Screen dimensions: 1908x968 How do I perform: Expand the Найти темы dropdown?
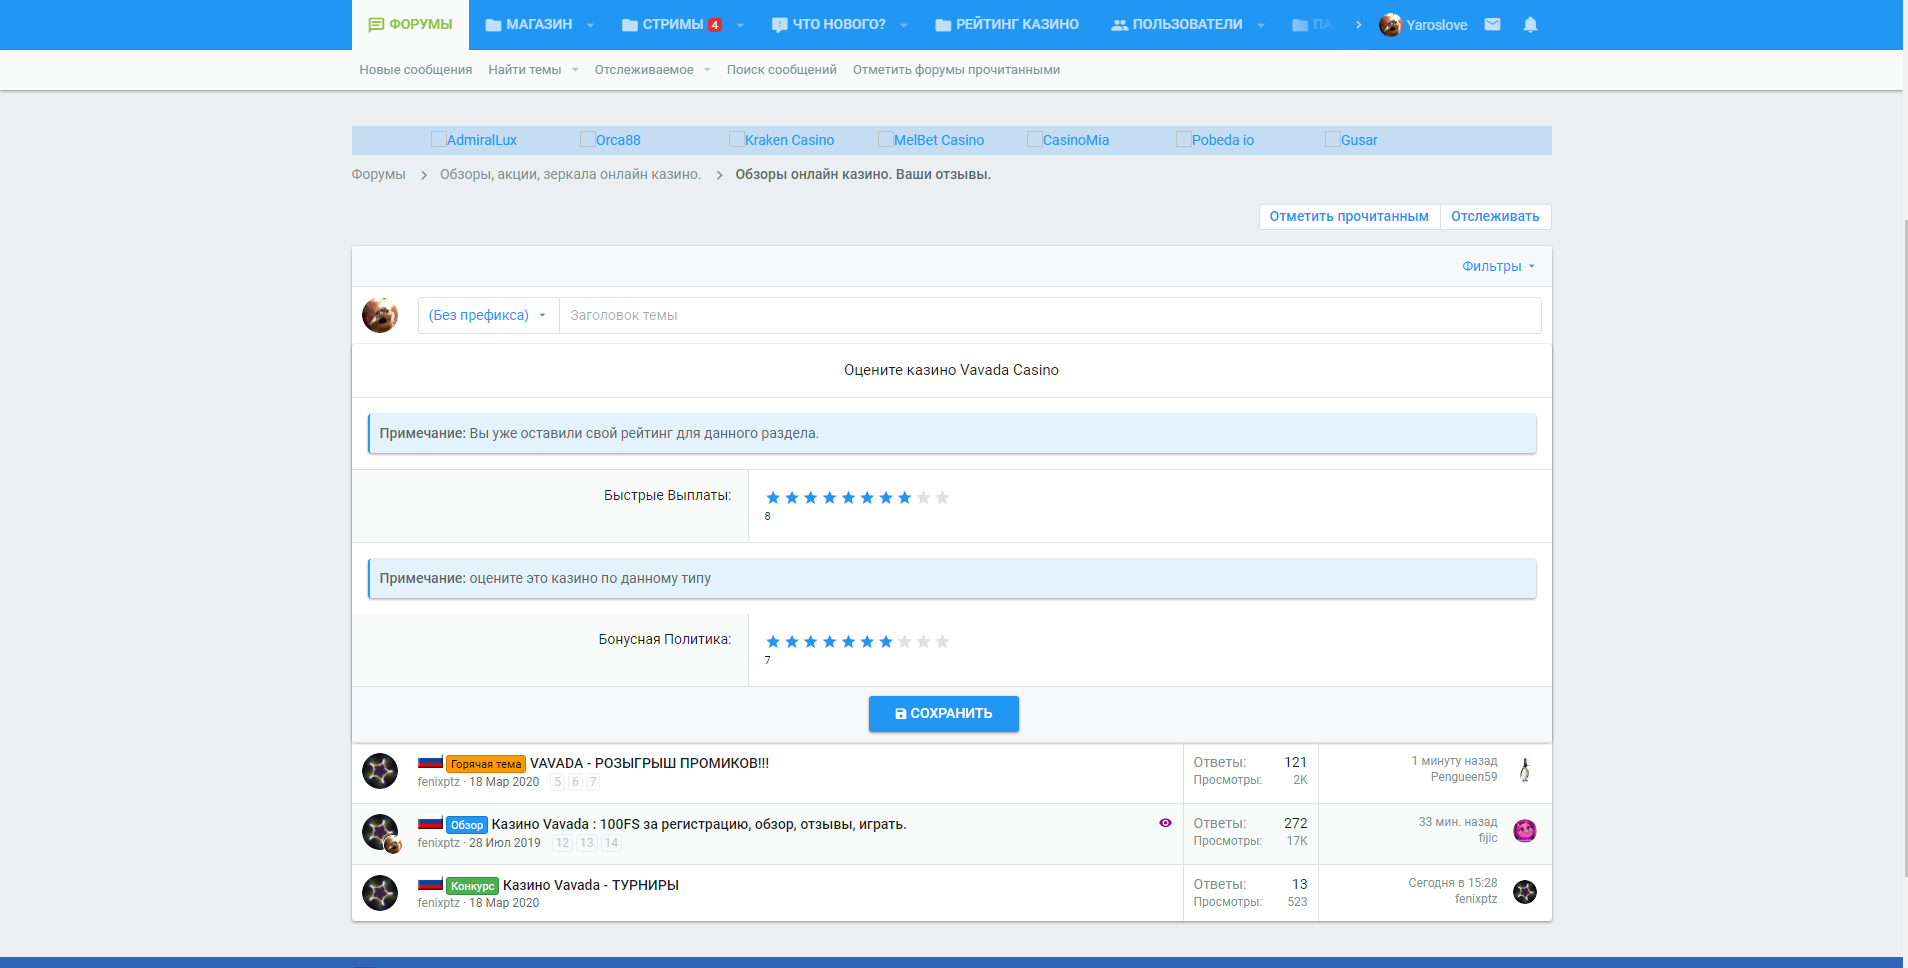(x=575, y=70)
